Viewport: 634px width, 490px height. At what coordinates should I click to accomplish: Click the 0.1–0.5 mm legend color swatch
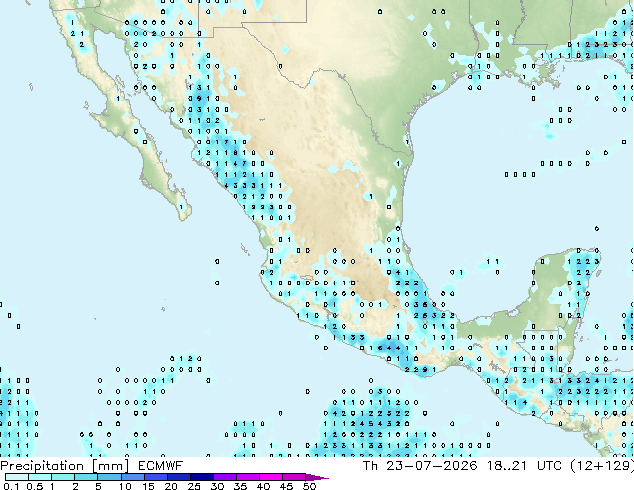(17, 477)
